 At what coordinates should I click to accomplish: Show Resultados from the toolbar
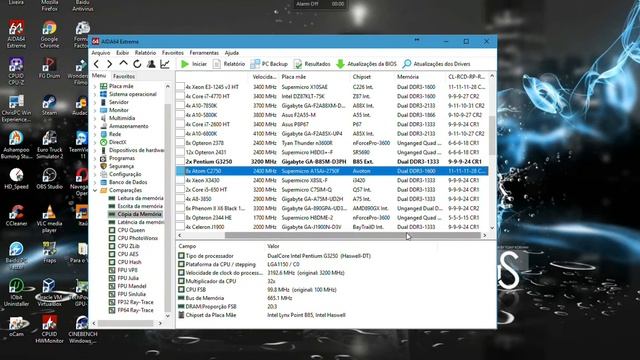point(312,64)
